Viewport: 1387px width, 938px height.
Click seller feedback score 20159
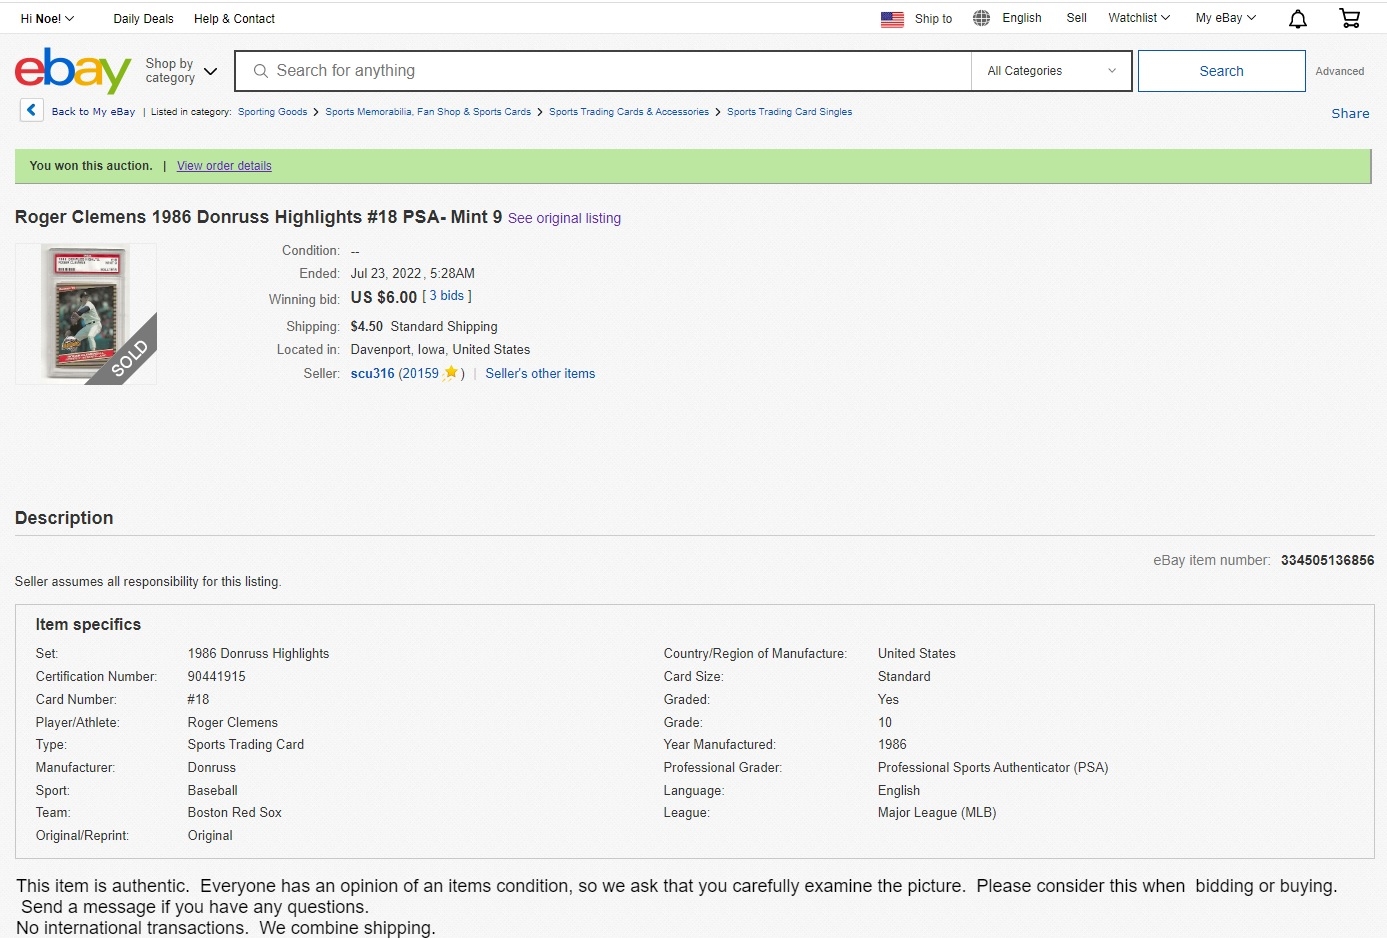pos(420,373)
